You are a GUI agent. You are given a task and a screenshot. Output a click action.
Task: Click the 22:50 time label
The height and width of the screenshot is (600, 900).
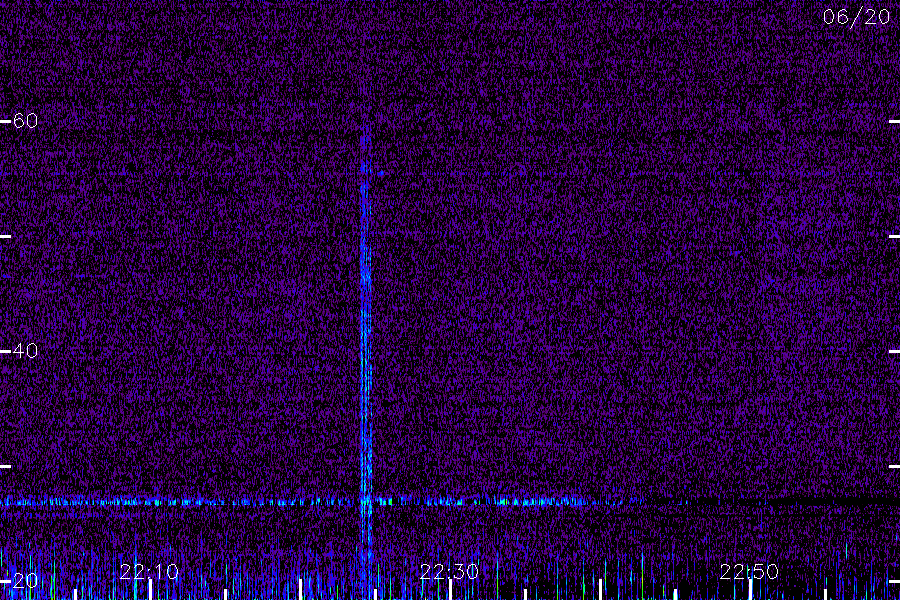(749, 572)
